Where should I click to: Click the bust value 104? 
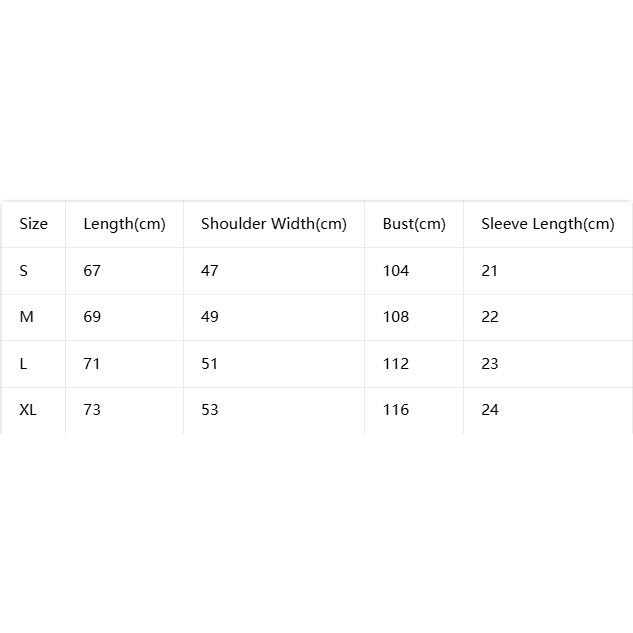[x=396, y=270]
